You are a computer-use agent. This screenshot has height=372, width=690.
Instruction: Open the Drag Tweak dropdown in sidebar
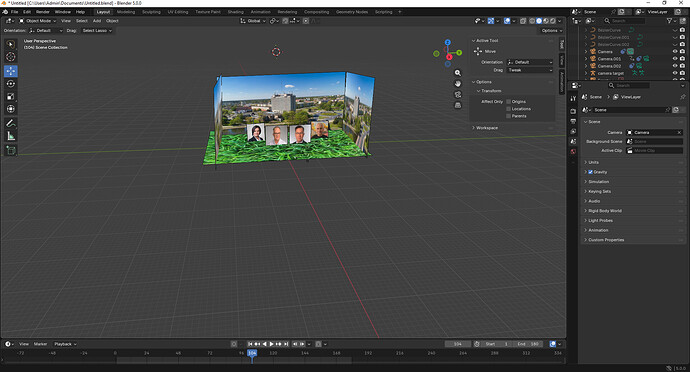(x=530, y=70)
